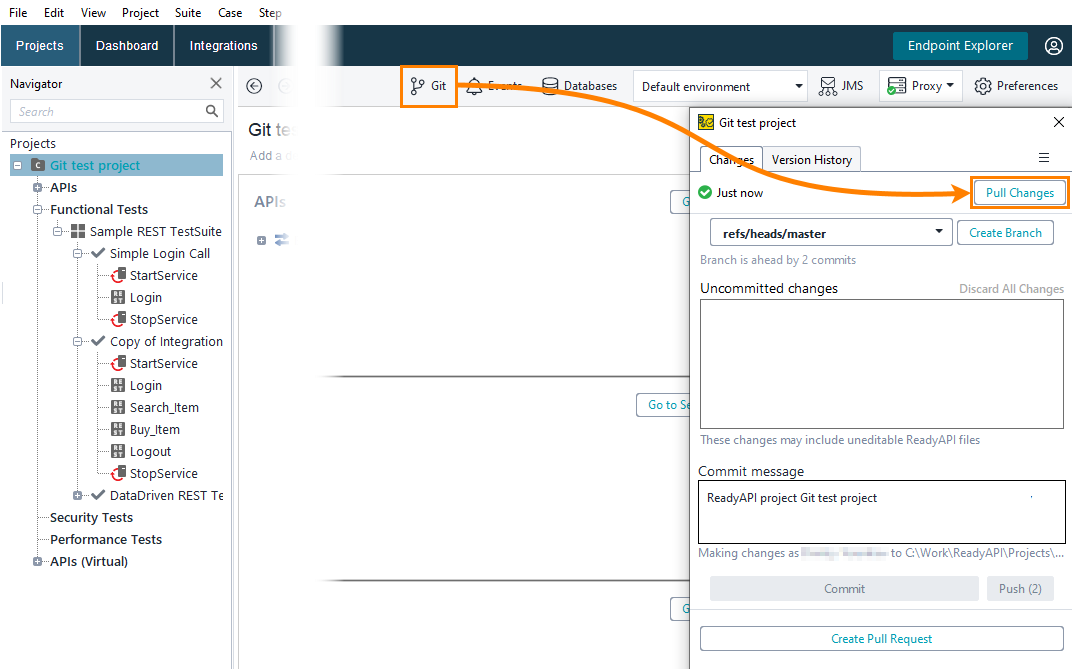Image resolution: width=1072 pixels, height=669 pixels.
Task: Click the back navigation chevron icon
Action: coord(254,86)
